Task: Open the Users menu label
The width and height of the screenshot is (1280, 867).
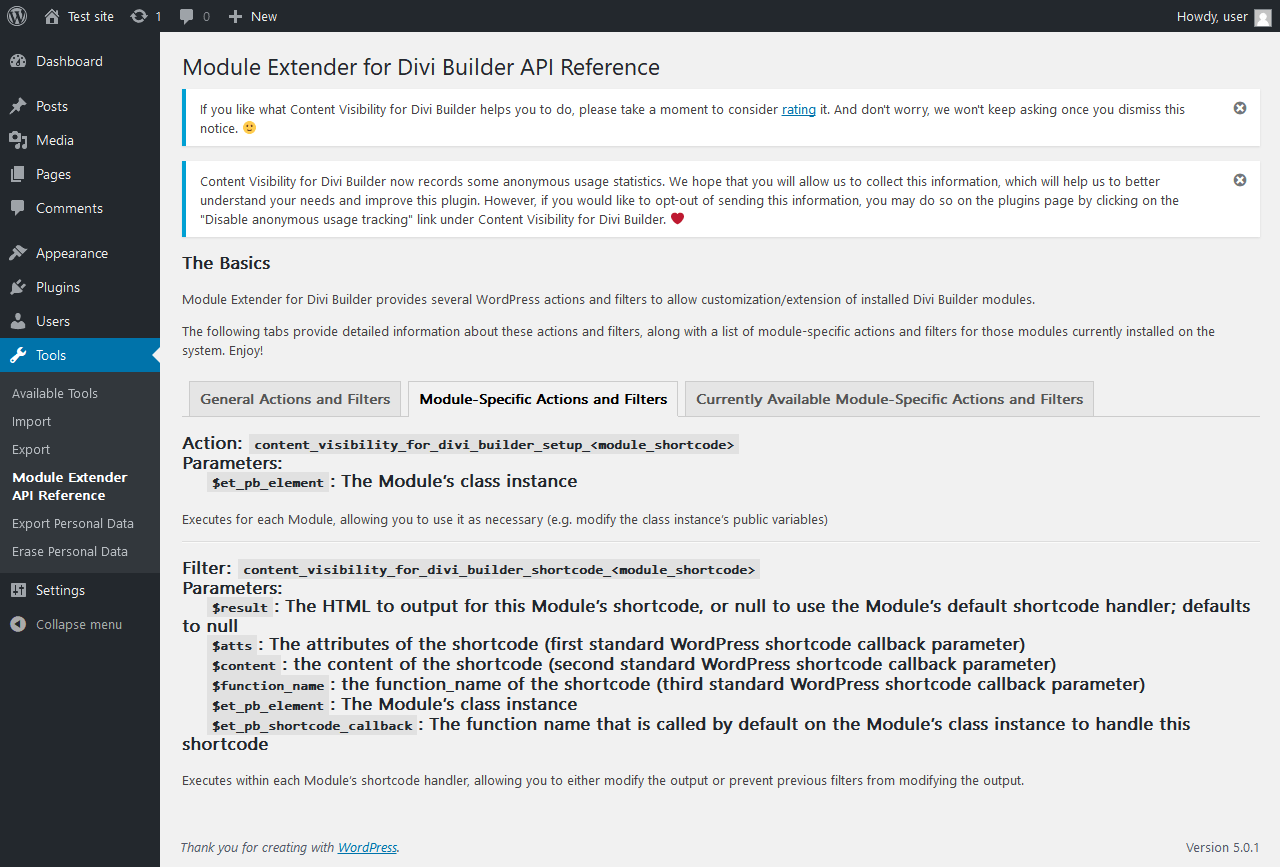Action: click(x=53, y=321)
